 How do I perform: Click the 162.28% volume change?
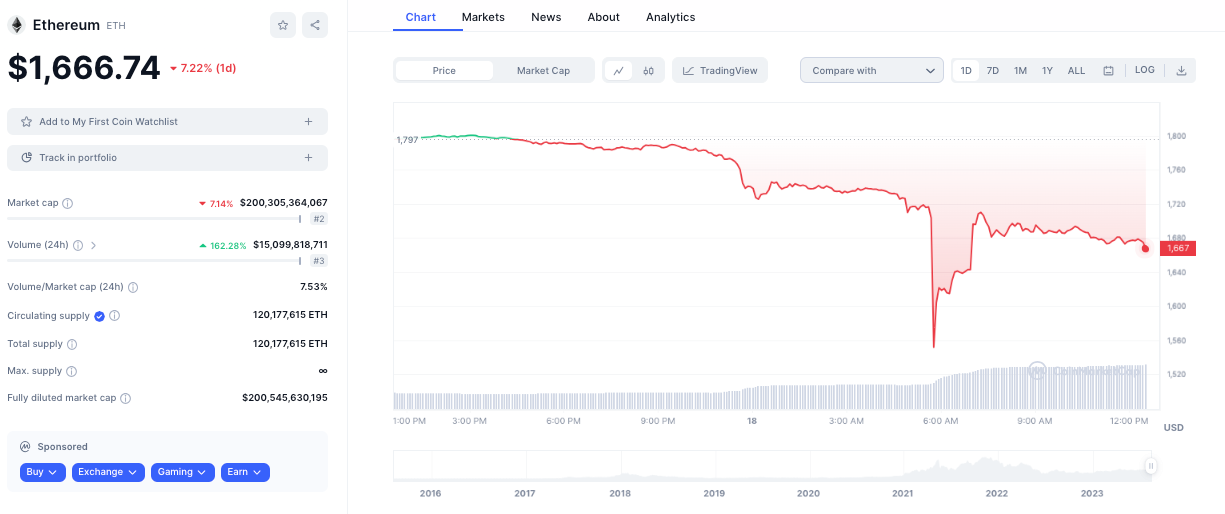222,245
